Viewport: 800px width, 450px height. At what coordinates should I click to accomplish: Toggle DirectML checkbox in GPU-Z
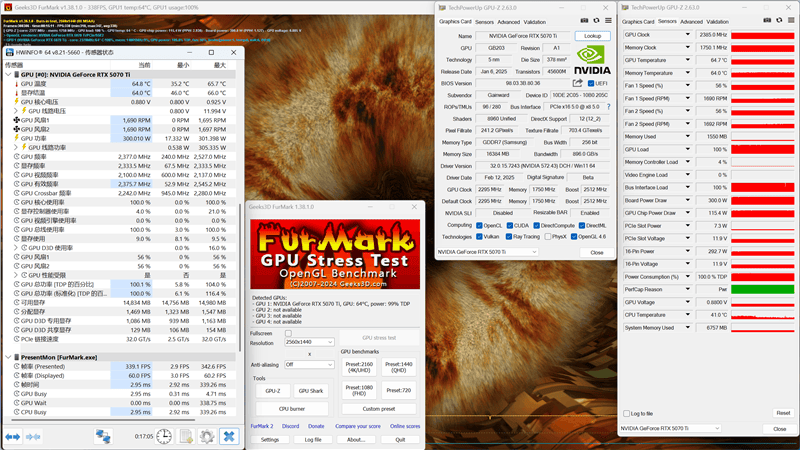tap(582, 225)
